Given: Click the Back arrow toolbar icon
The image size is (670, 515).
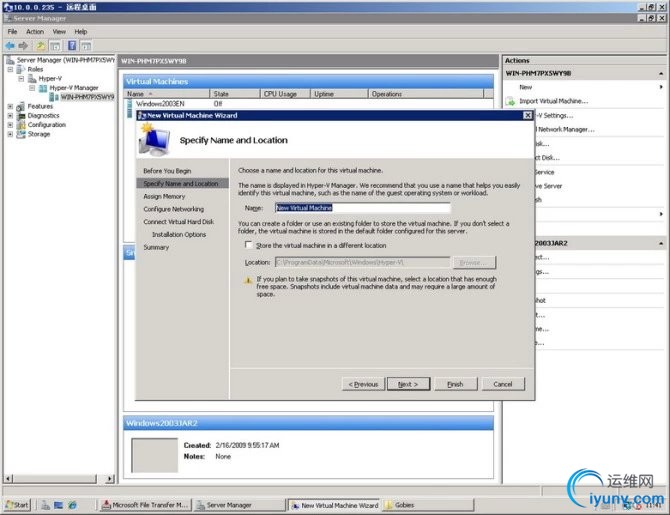Looking at the screenshot, I should 10,46.
